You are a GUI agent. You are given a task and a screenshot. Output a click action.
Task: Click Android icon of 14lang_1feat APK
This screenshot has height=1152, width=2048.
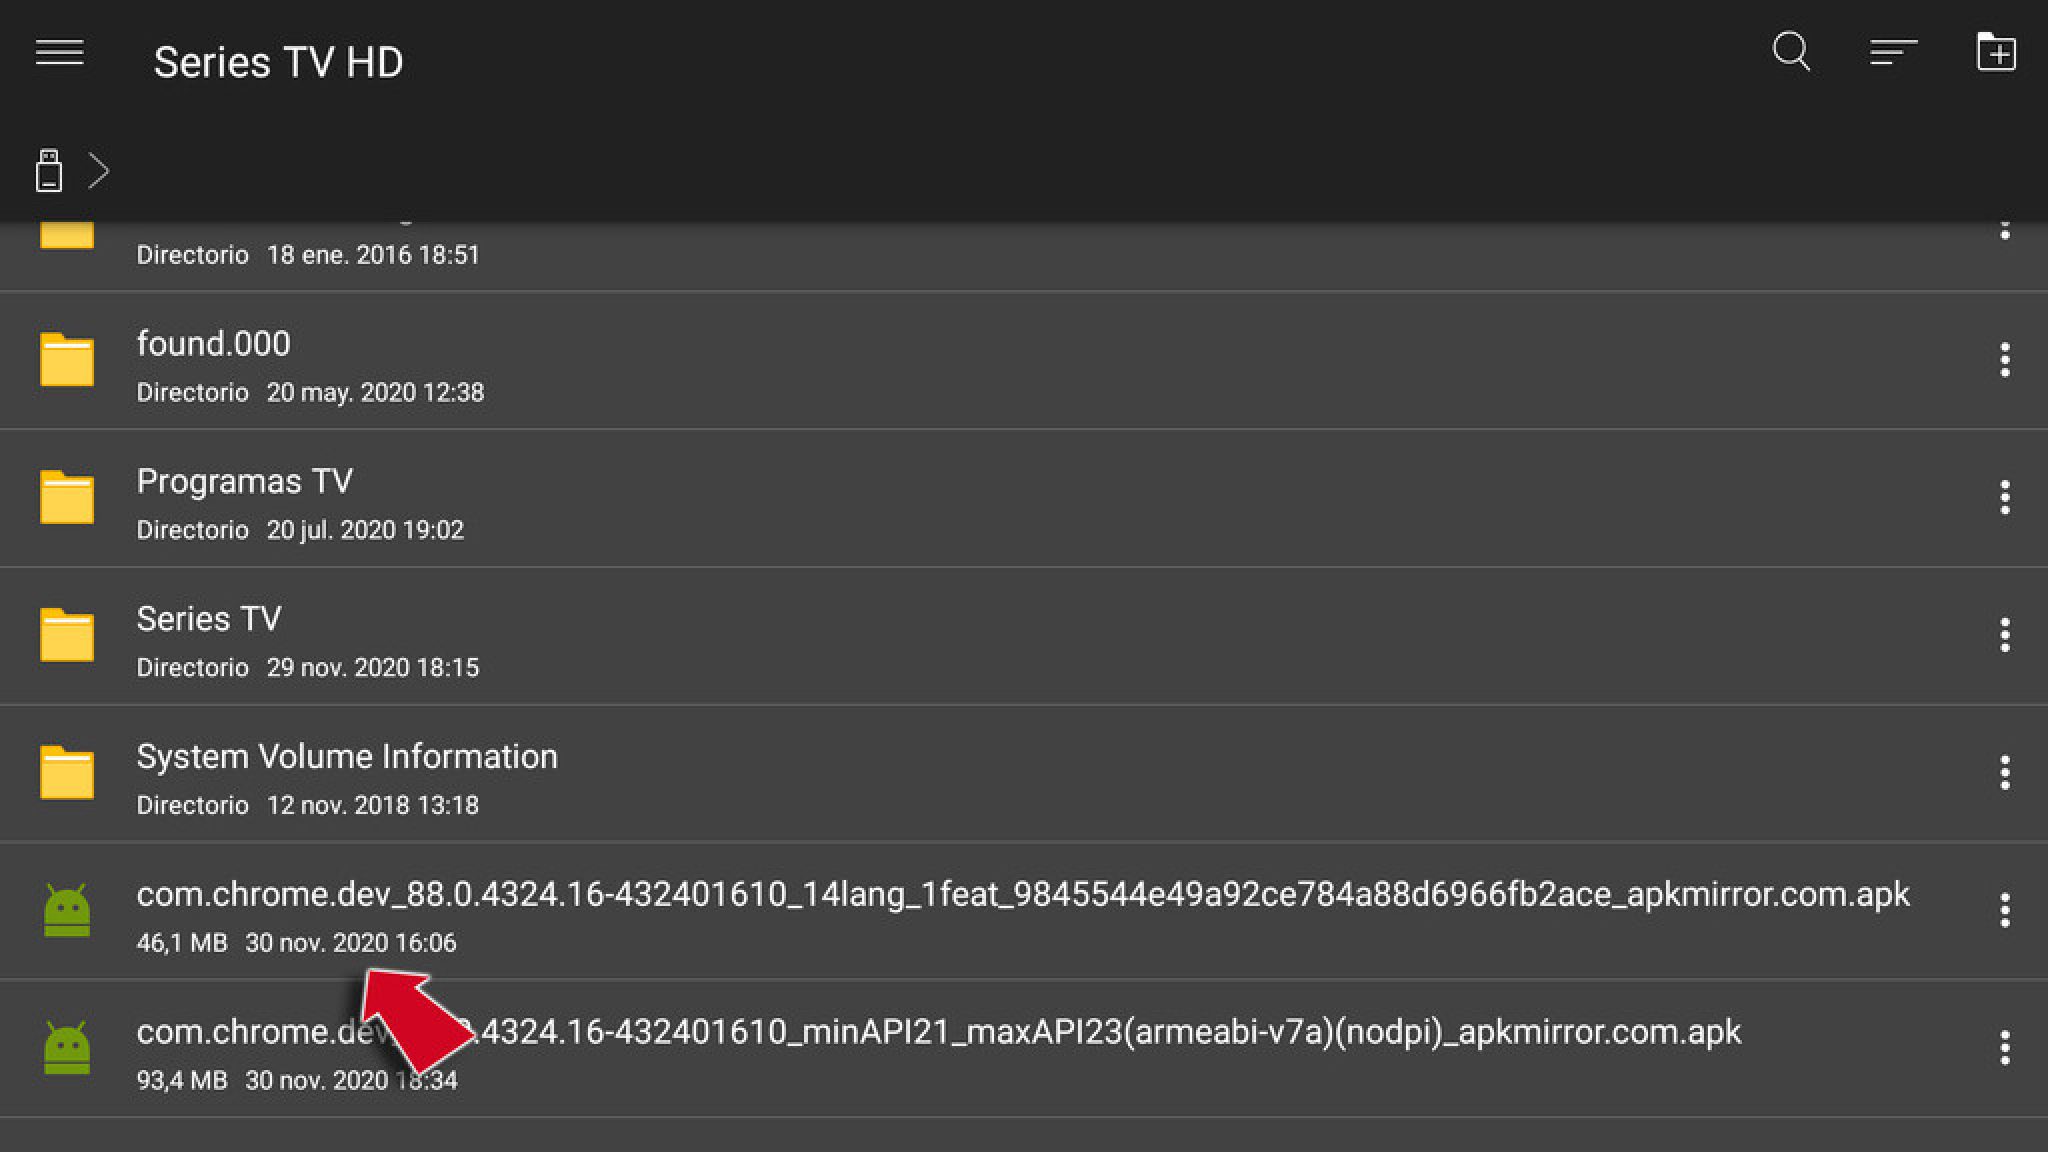pyautogui.click(x=67, y=910)
